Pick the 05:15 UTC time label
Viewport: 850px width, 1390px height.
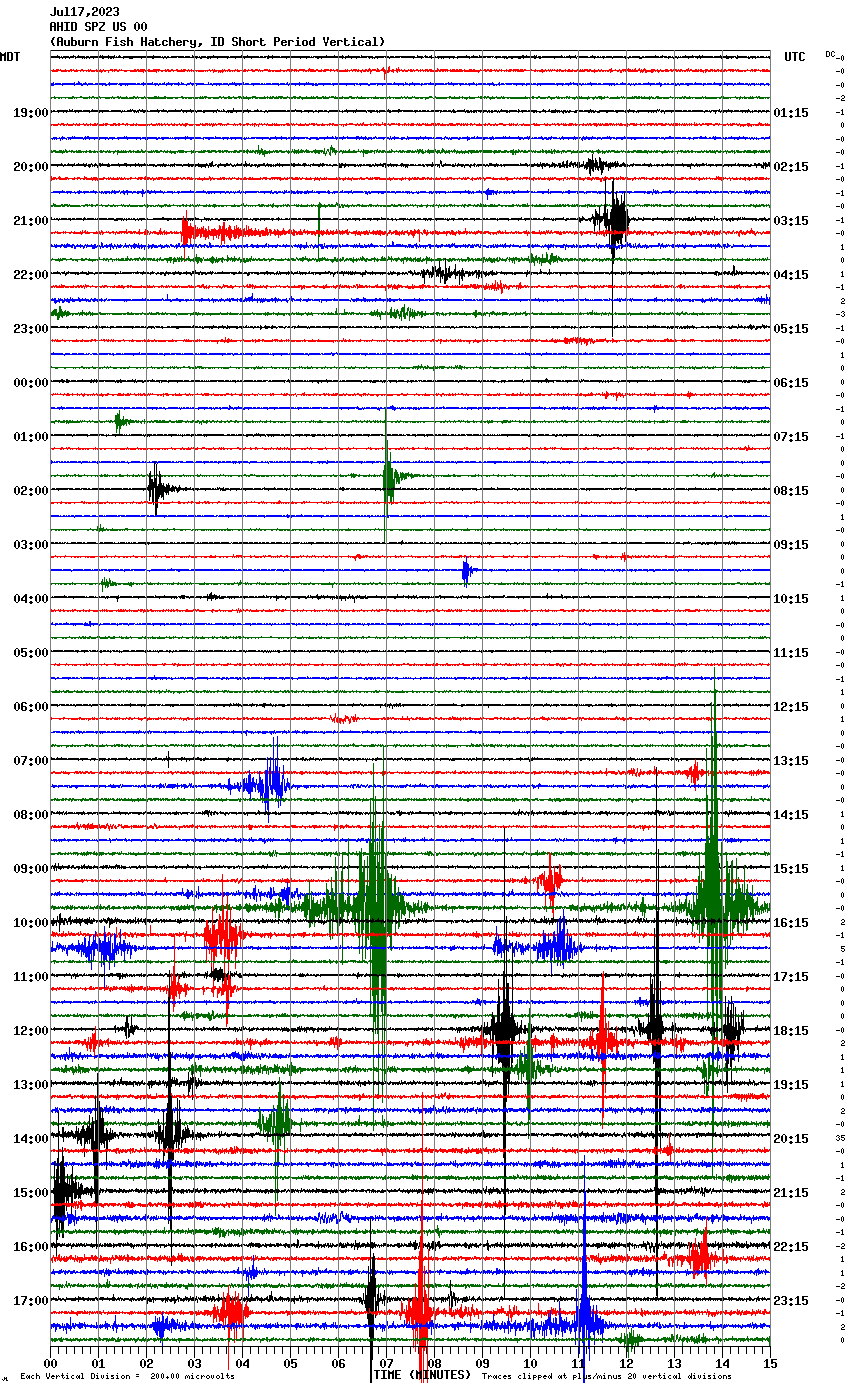pyautogui.click(x=791, y=329)
